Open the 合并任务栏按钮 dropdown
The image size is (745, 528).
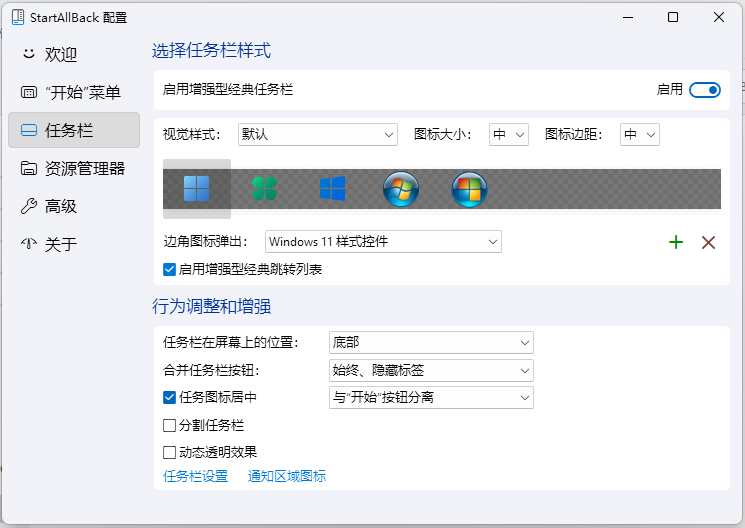431,371
